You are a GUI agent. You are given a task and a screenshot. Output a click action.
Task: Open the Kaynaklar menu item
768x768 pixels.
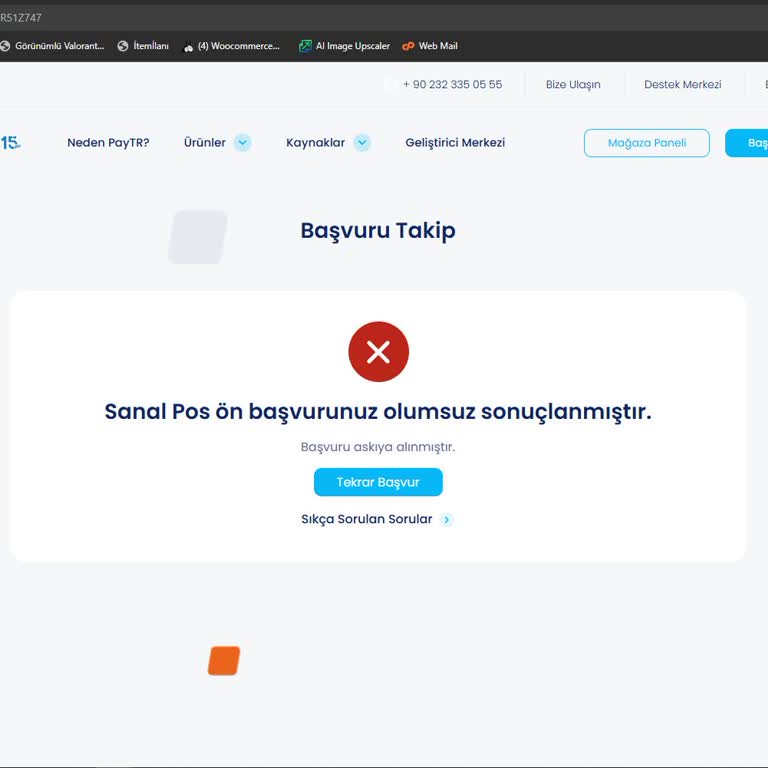pyautogui.click(x=315, y=143)
